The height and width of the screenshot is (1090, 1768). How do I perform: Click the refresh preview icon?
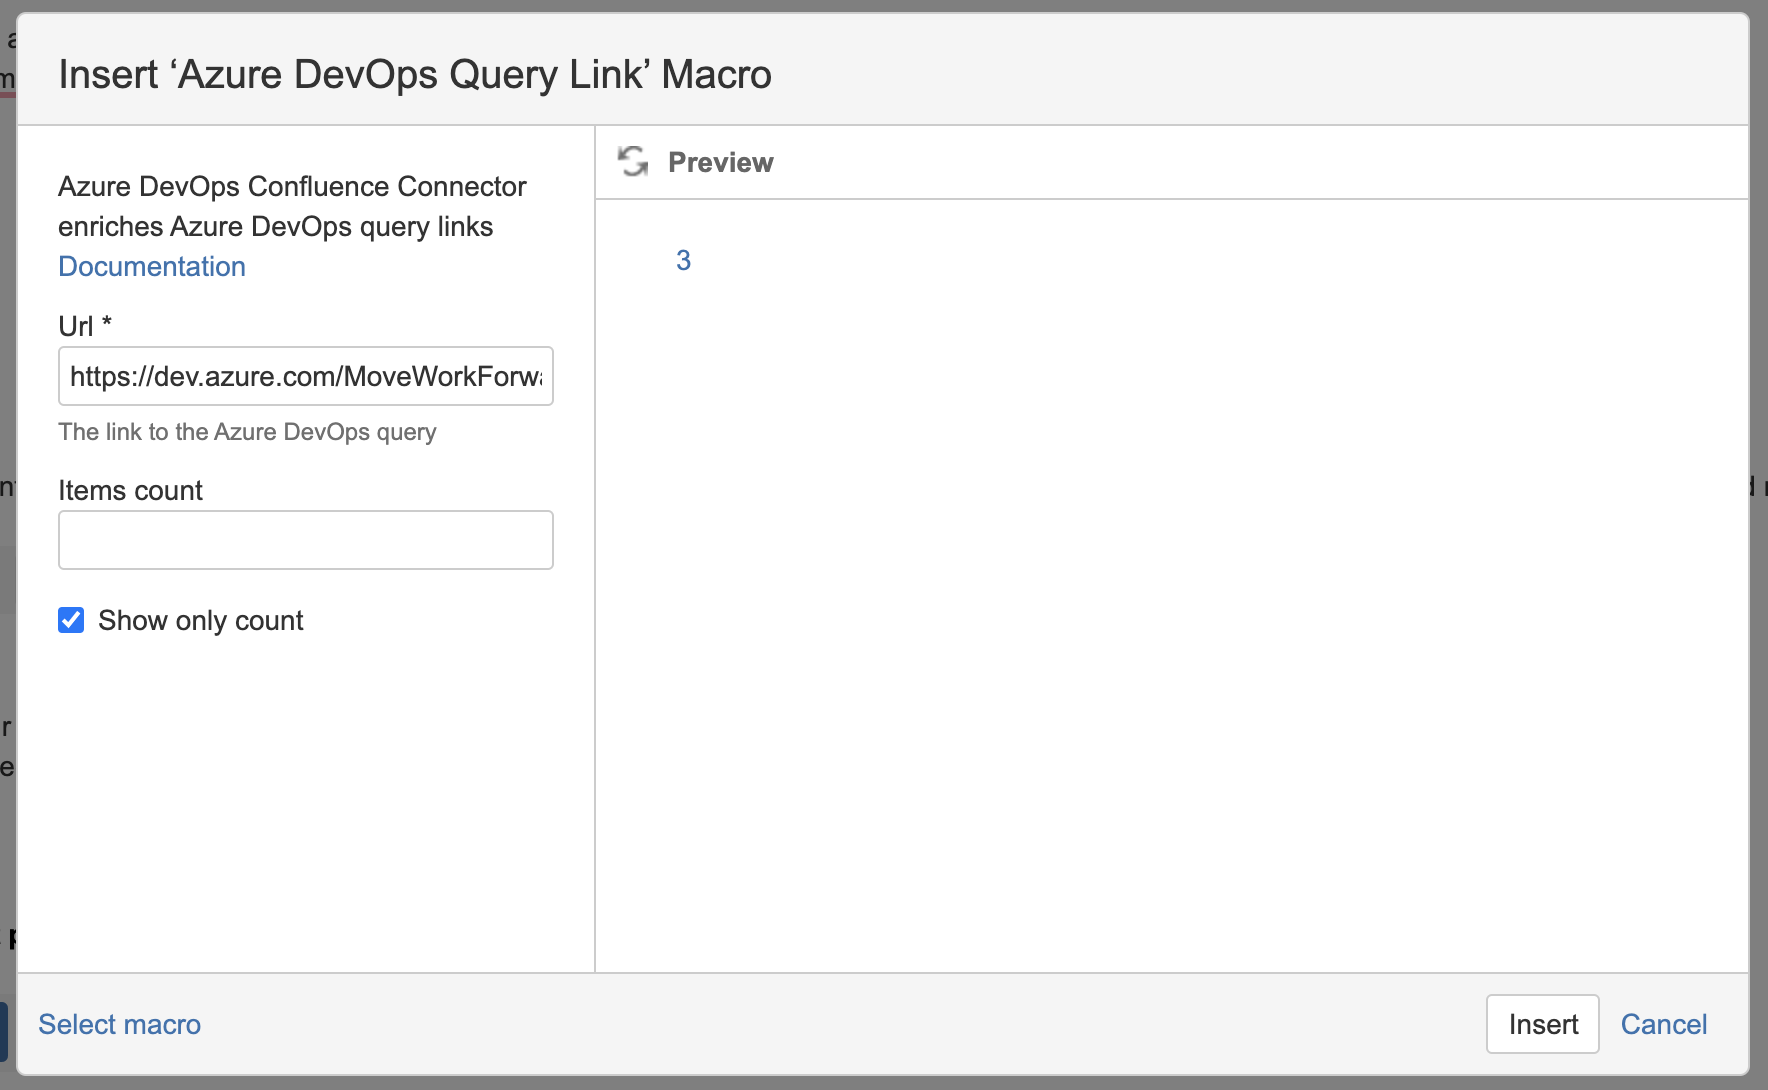(x=632, y=161)
